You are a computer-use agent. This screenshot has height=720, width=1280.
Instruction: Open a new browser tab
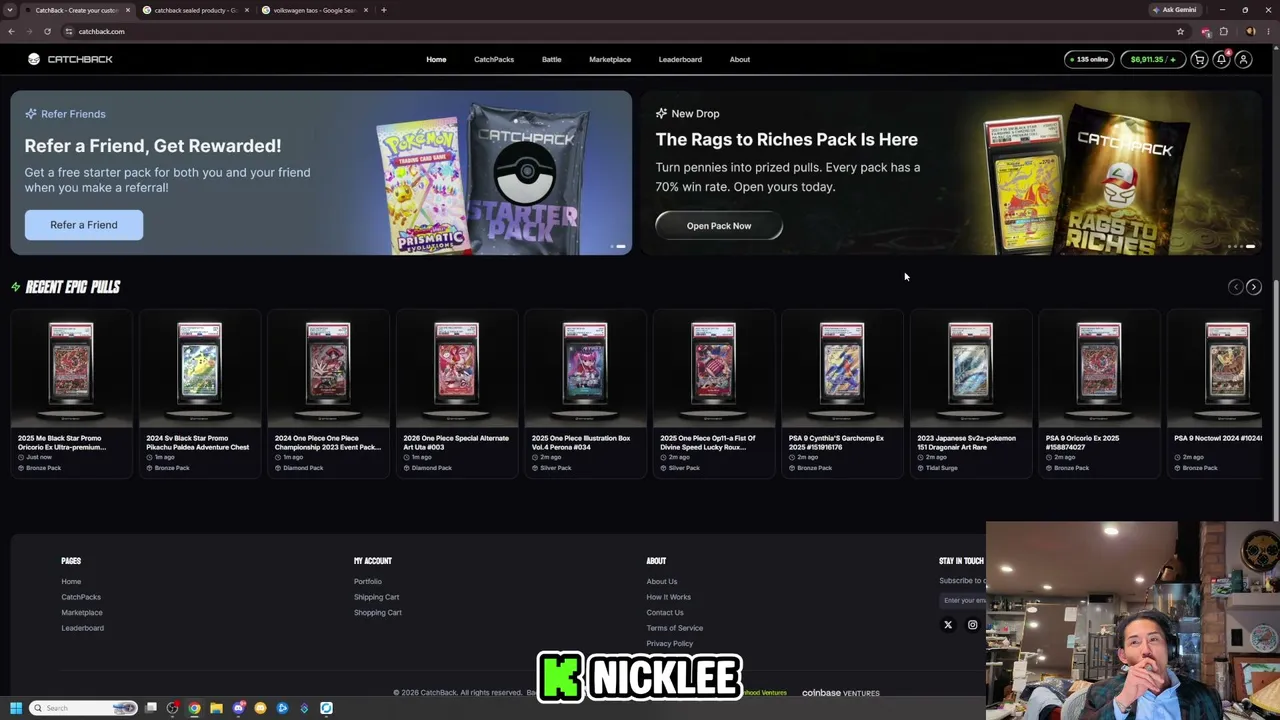384,10
